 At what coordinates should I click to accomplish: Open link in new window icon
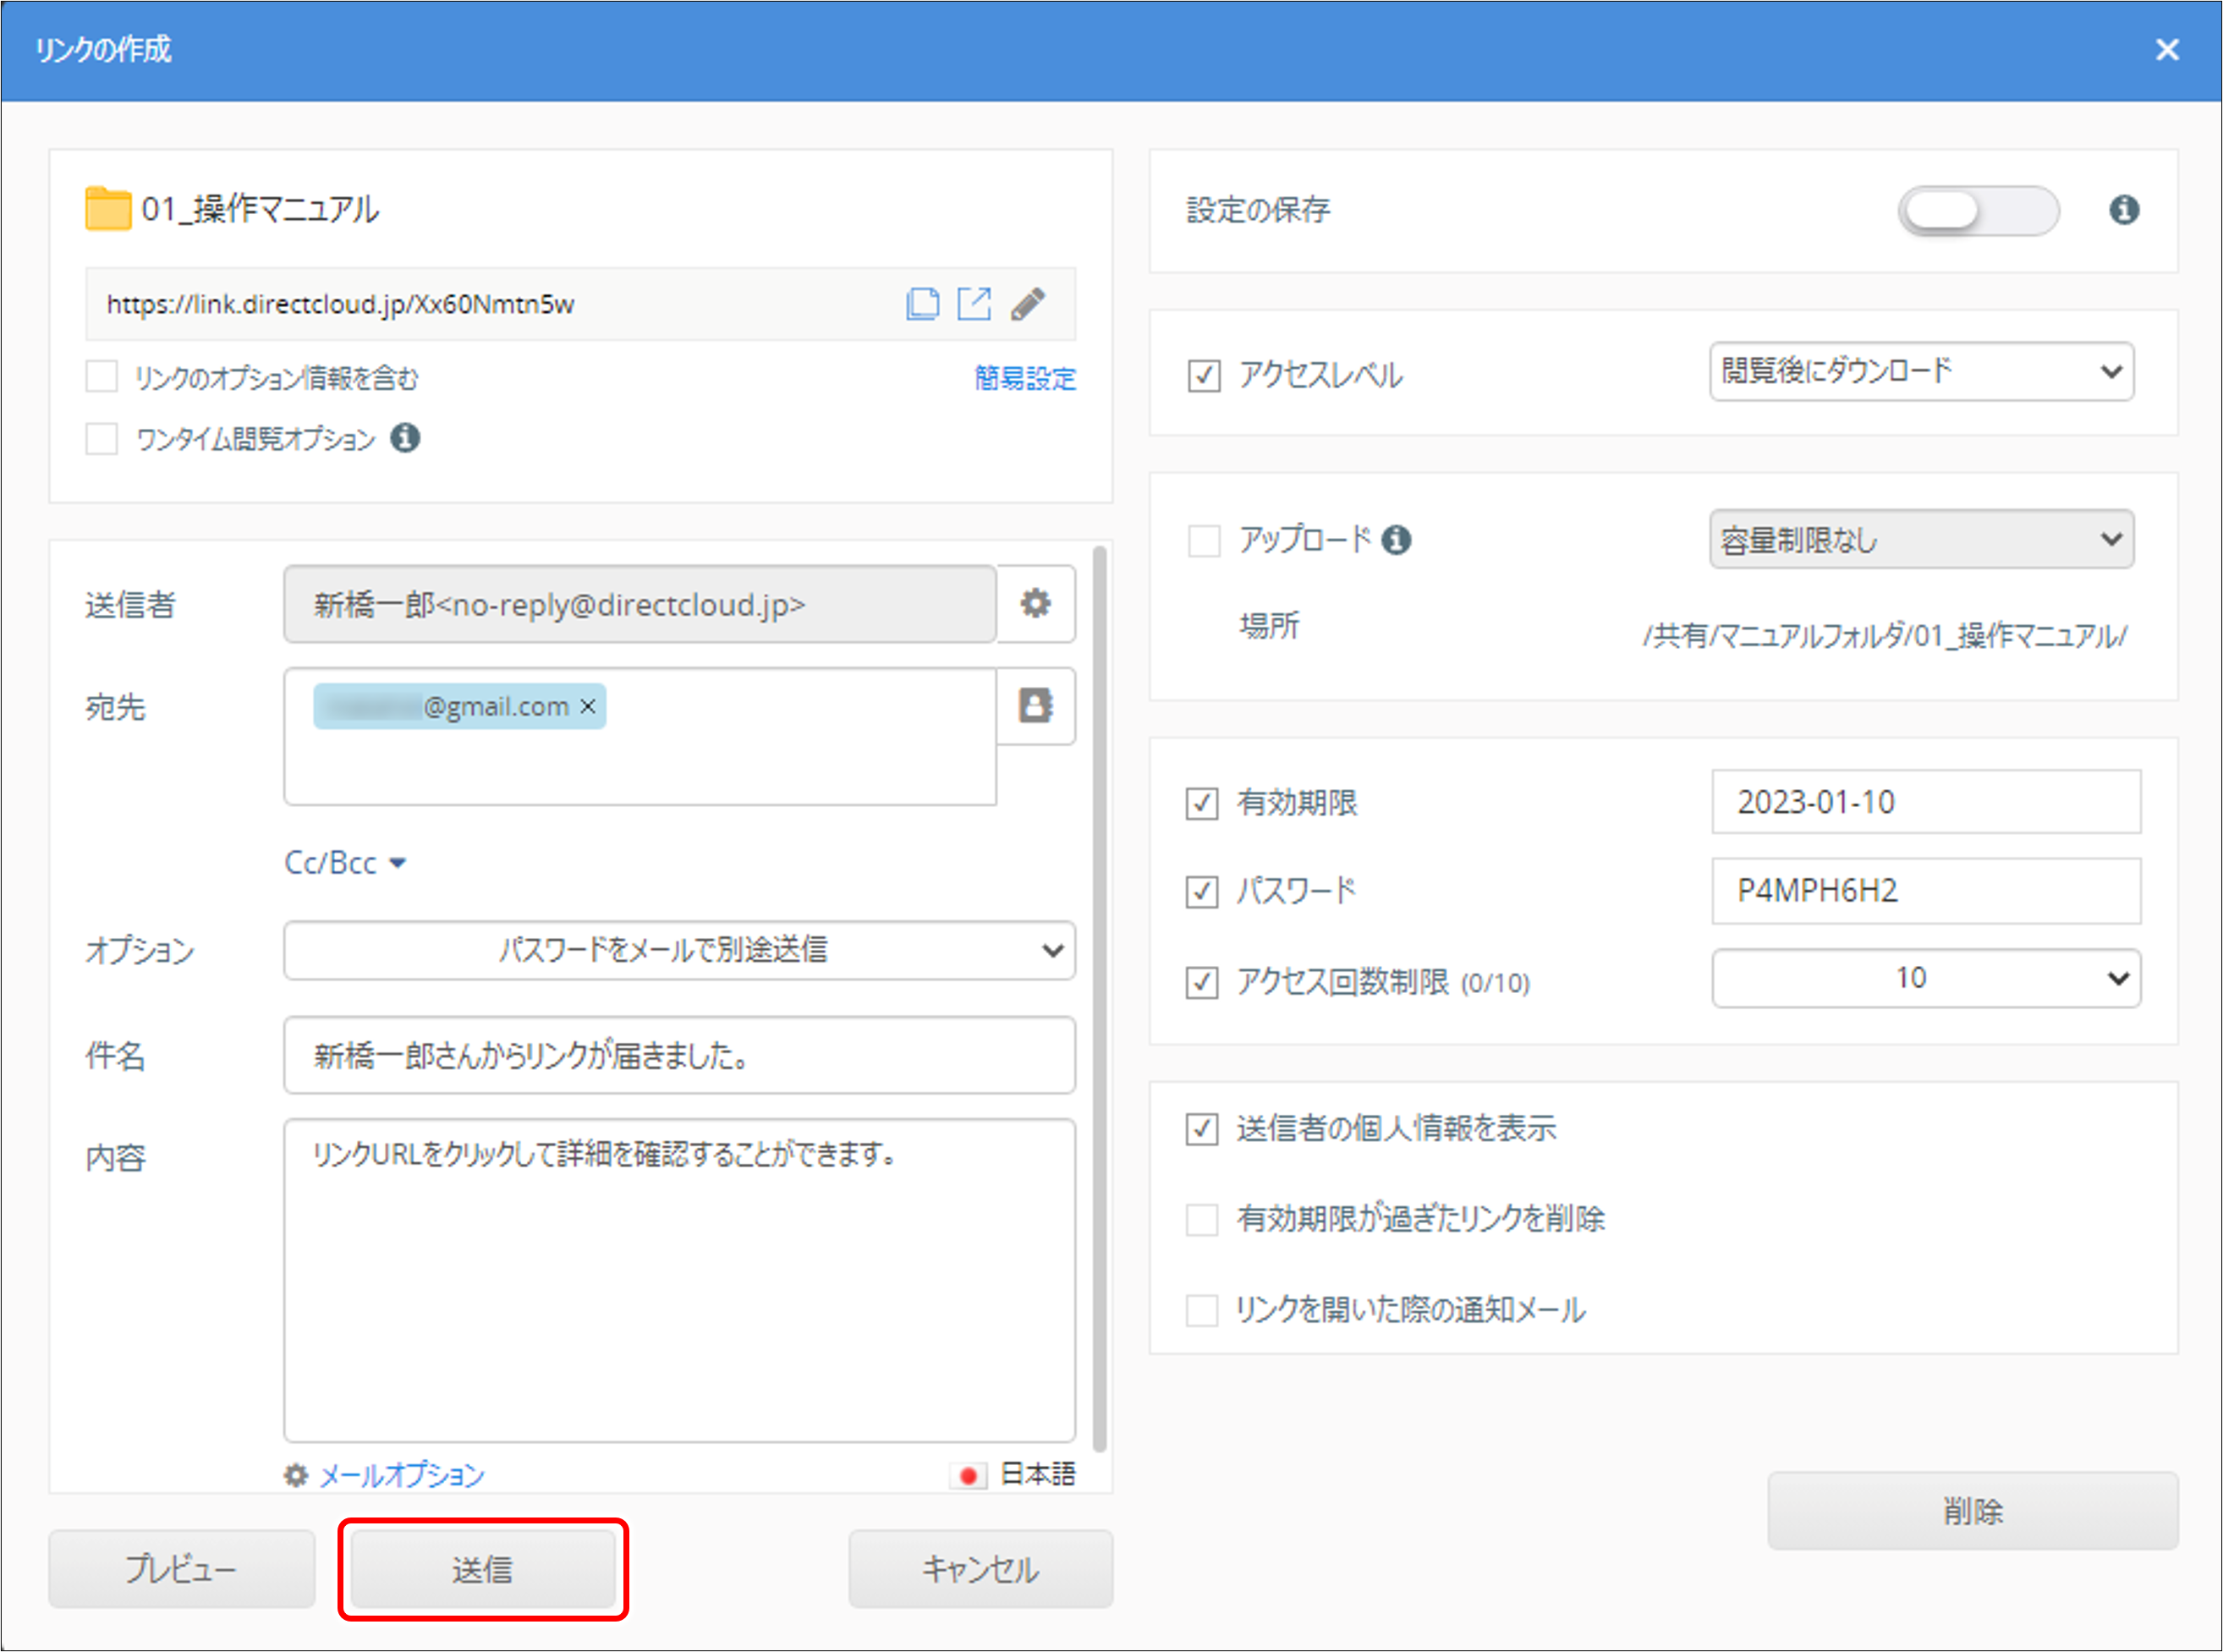click(974, 304)
